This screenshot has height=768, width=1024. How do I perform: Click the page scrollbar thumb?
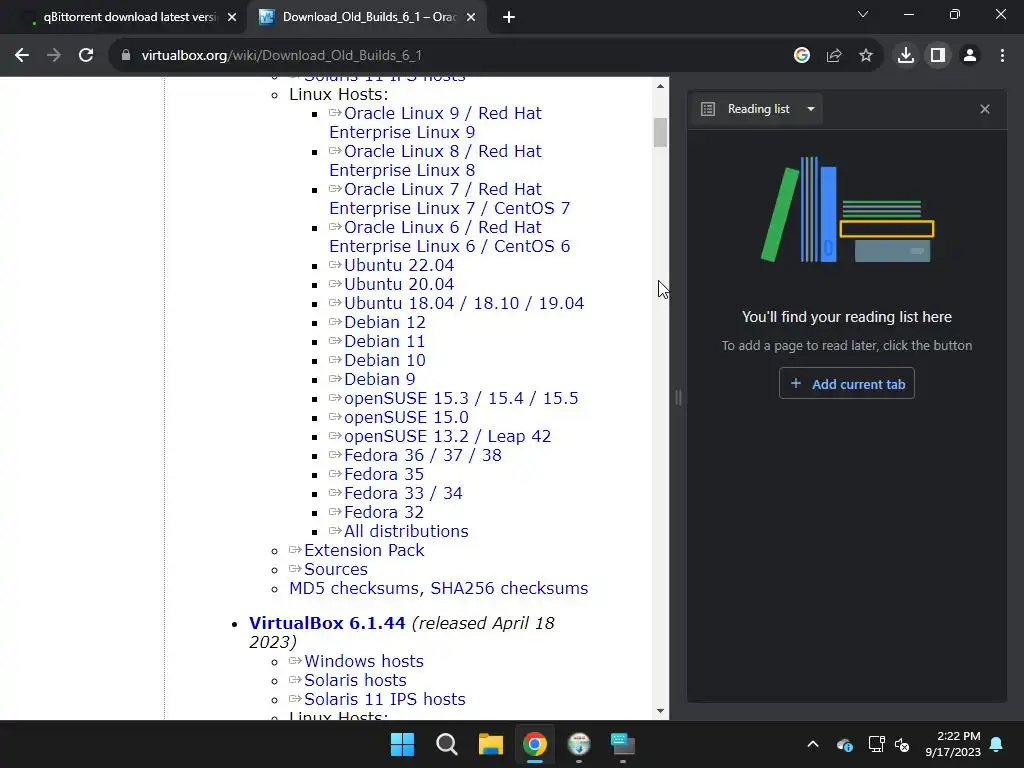click(660, 133)
